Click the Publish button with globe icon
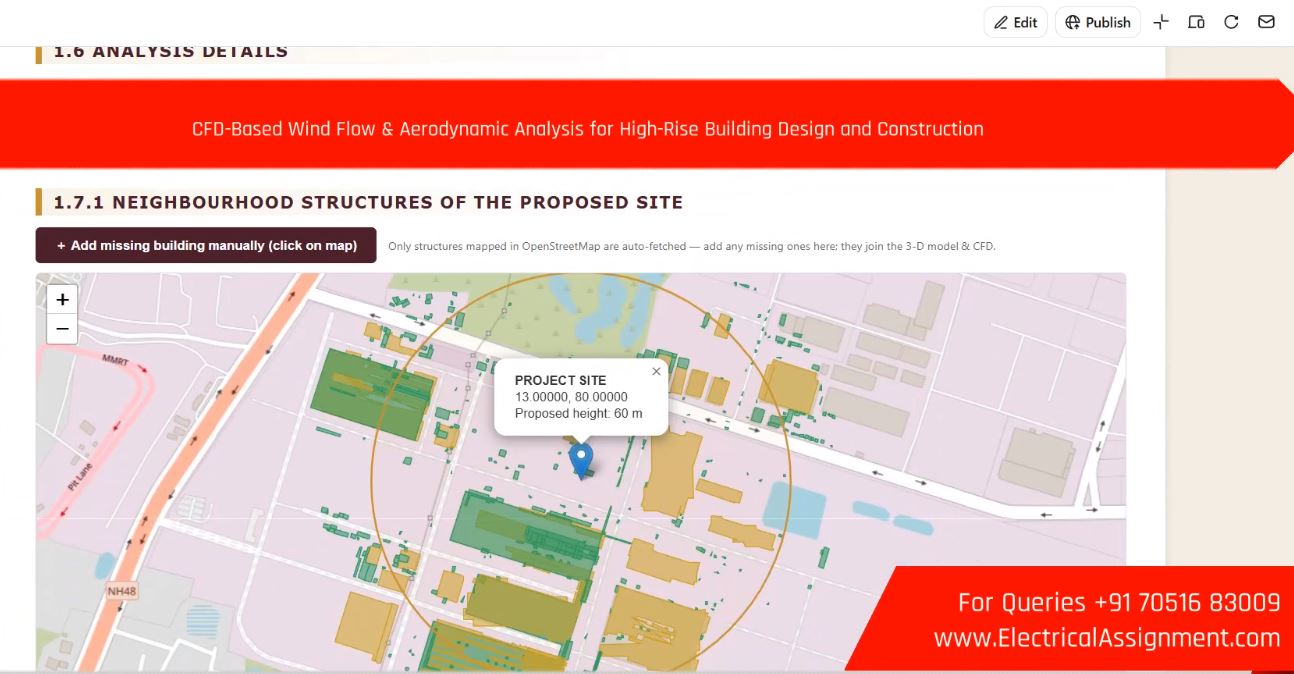The width and height of the screenshot is (1294, 674). 1098,22
